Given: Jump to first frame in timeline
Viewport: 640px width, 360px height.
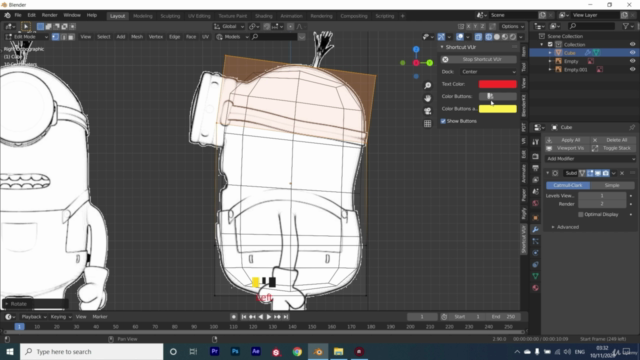Looking at the screenshot, I should click(244, 317).
